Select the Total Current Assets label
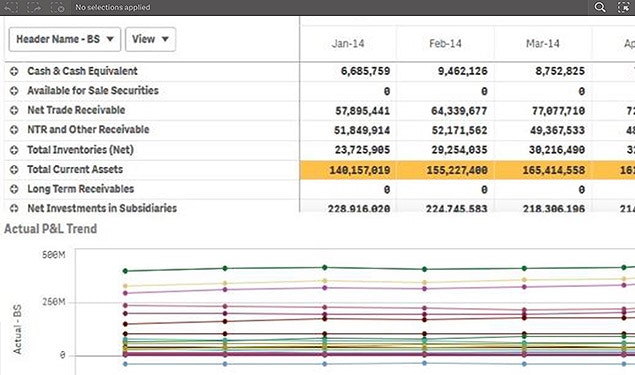This screenshot has height=375, width=635. 75,169
